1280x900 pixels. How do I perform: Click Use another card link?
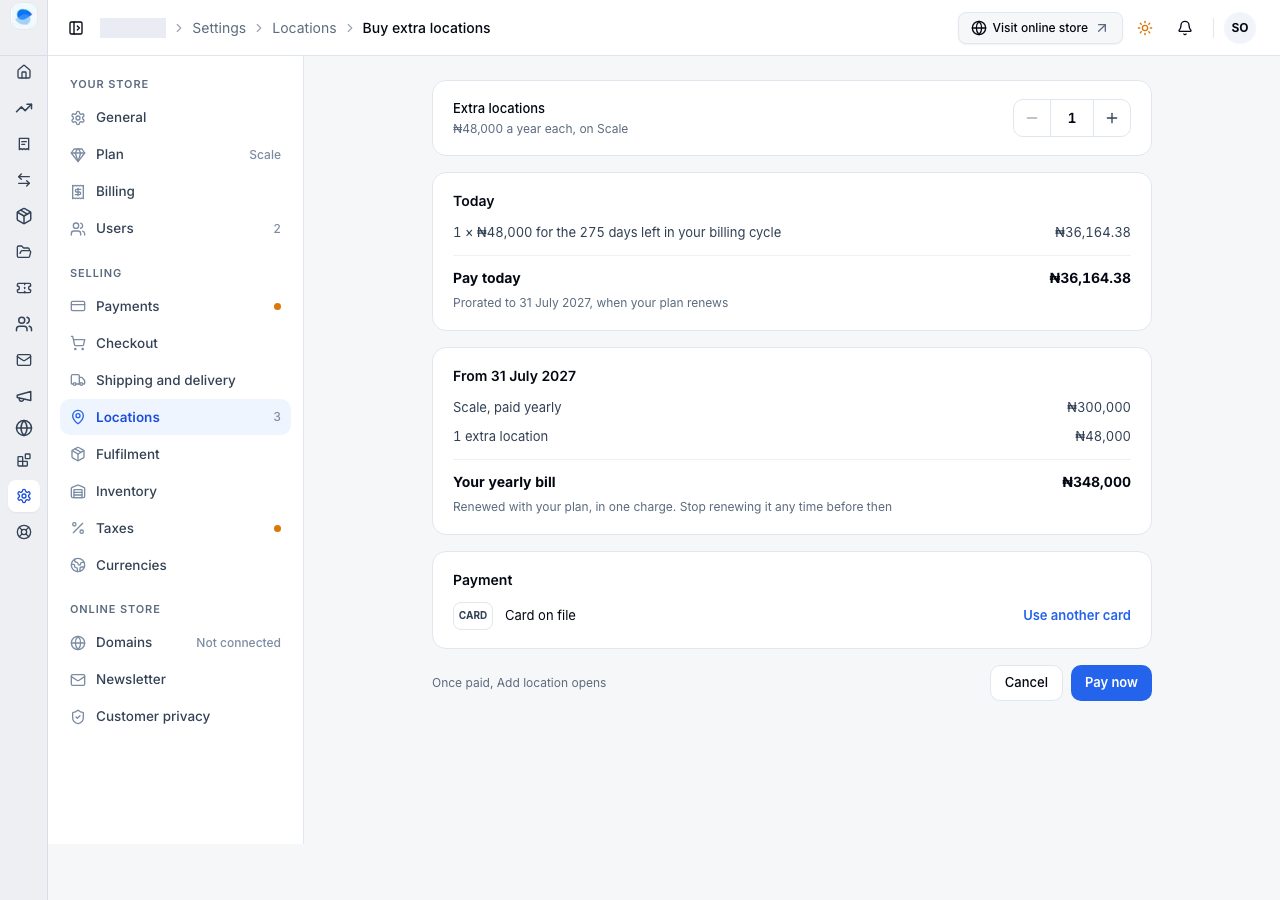coord(1077,615)
